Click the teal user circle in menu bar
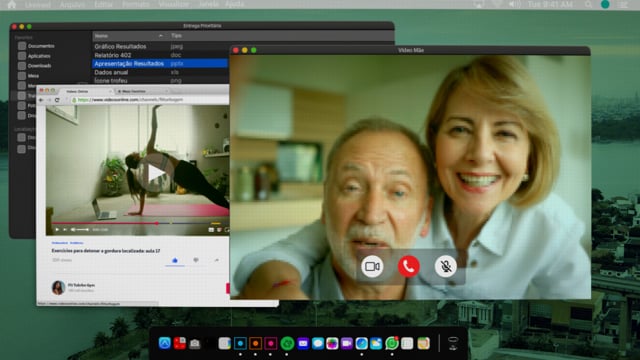 (605, 4)
